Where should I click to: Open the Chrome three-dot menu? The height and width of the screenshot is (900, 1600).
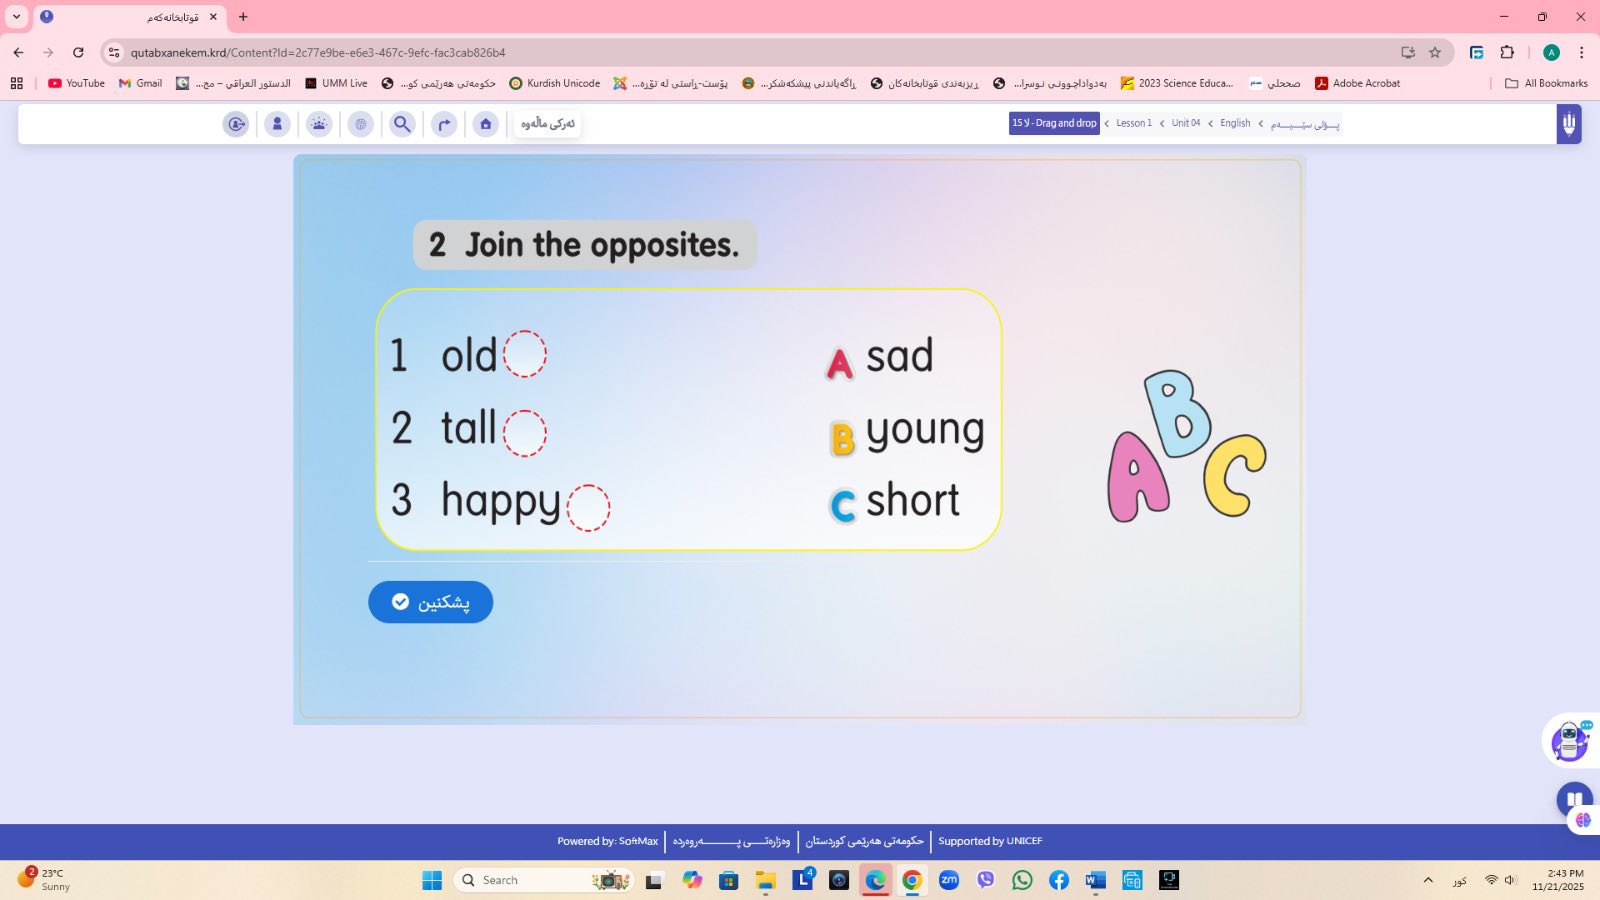pyautogui.click(x=1581, y=52)
